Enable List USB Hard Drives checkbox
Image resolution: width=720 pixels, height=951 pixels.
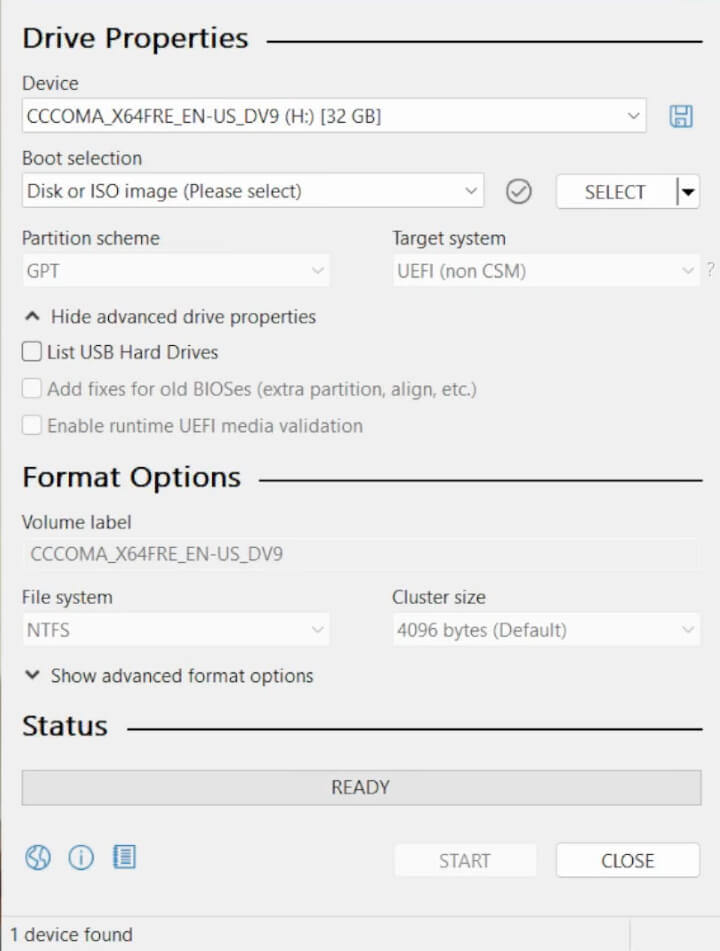pos(33,352)
